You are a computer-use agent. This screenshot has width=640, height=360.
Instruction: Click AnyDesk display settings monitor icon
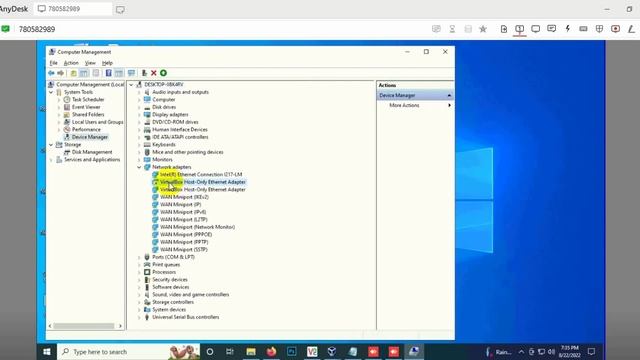tap(536, 29)
